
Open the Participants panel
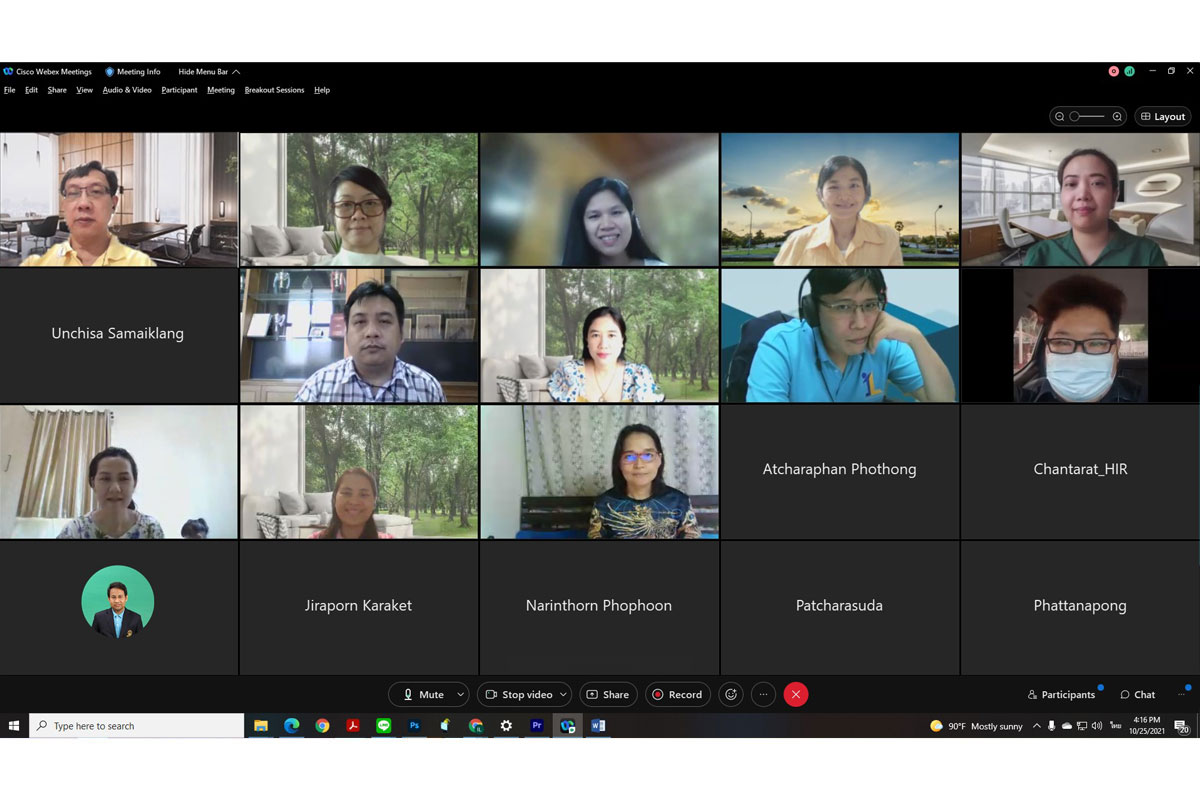click(1061, 694)
